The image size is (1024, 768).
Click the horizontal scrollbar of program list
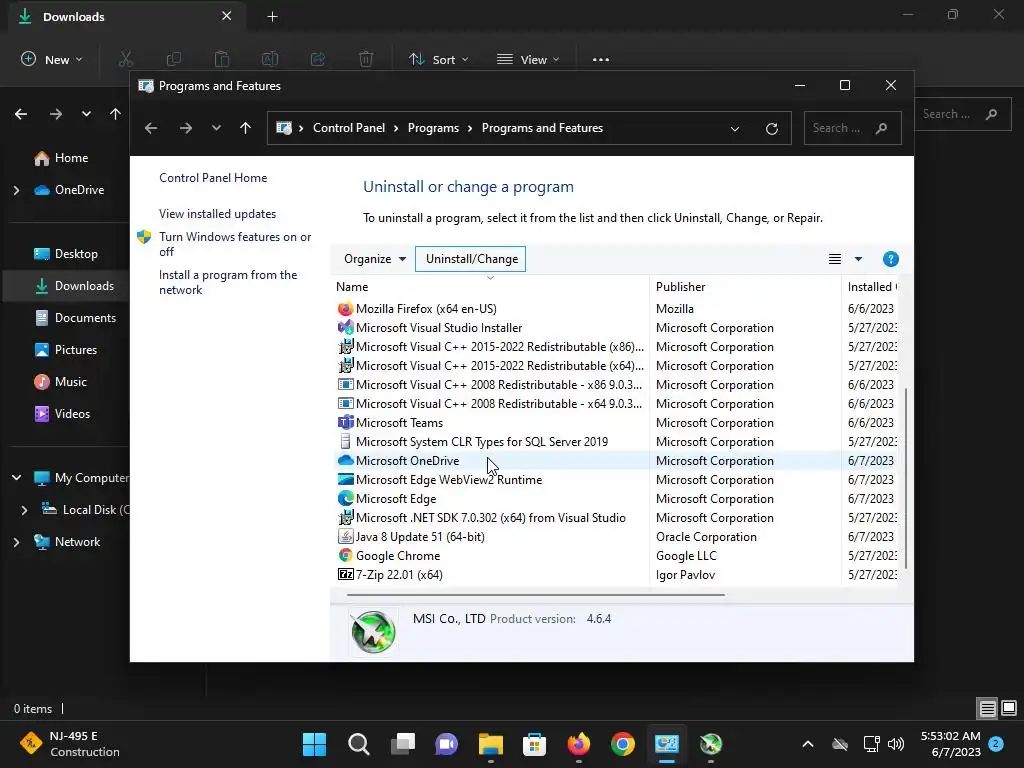pyautogui.click(x=536, y=595)
